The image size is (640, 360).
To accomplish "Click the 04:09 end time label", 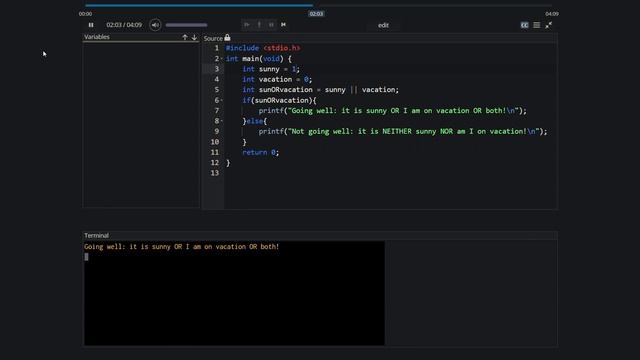I will [552, 14].
